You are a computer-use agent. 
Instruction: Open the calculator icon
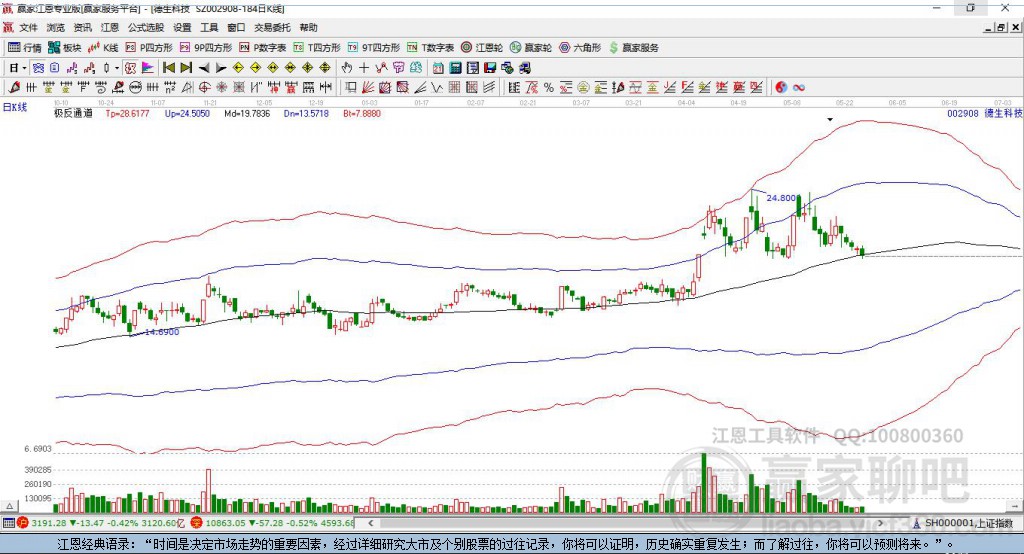[x=455, y=68]
